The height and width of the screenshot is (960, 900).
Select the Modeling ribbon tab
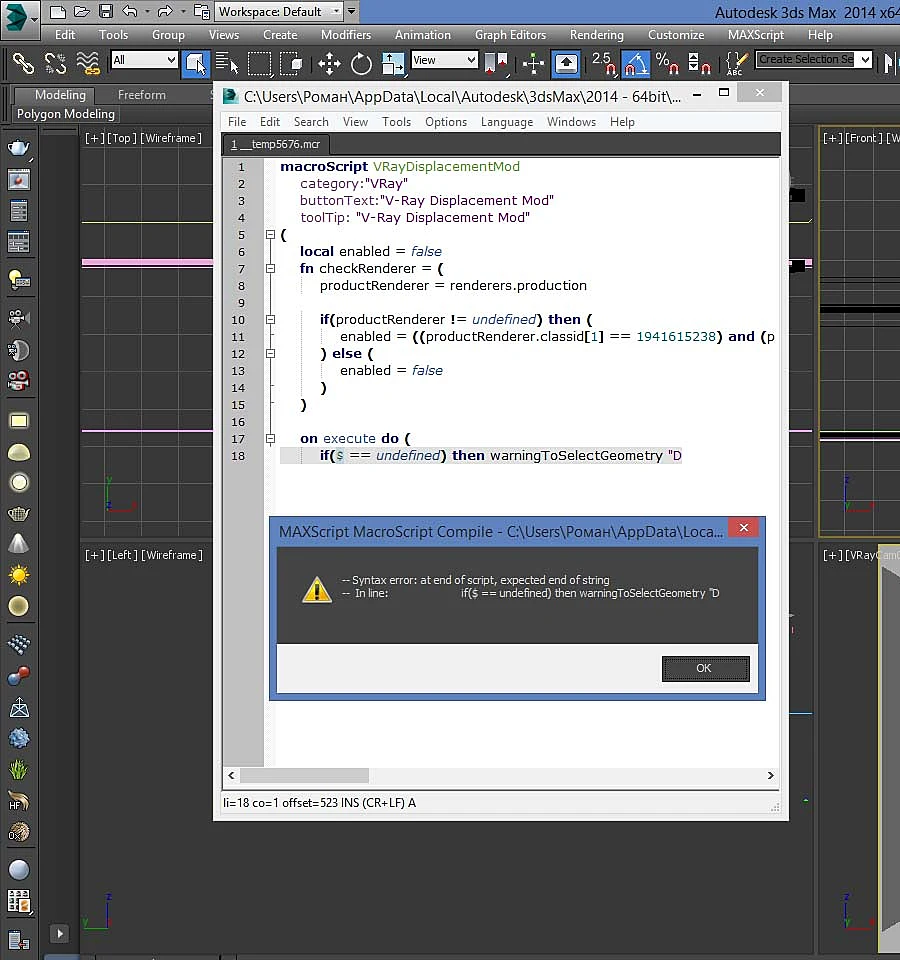pyautogui.click(x=60, y=95)
